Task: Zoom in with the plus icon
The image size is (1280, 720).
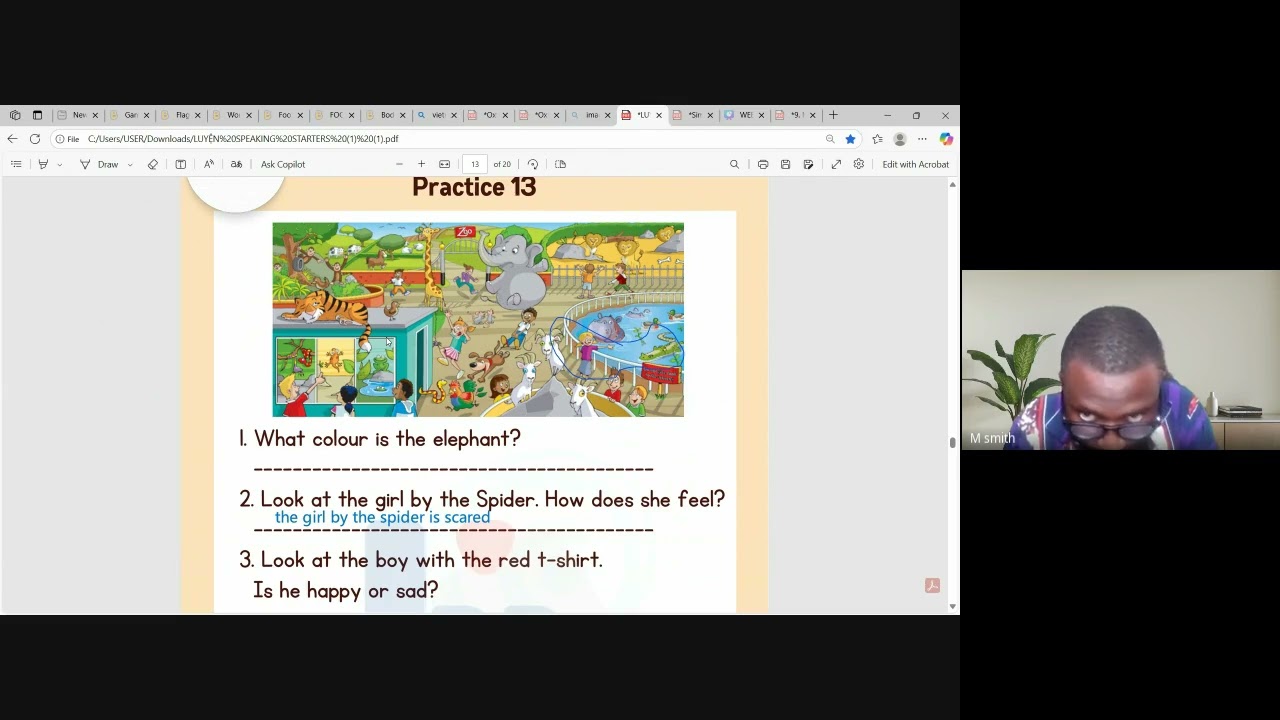Action: (x=421, y=164)
